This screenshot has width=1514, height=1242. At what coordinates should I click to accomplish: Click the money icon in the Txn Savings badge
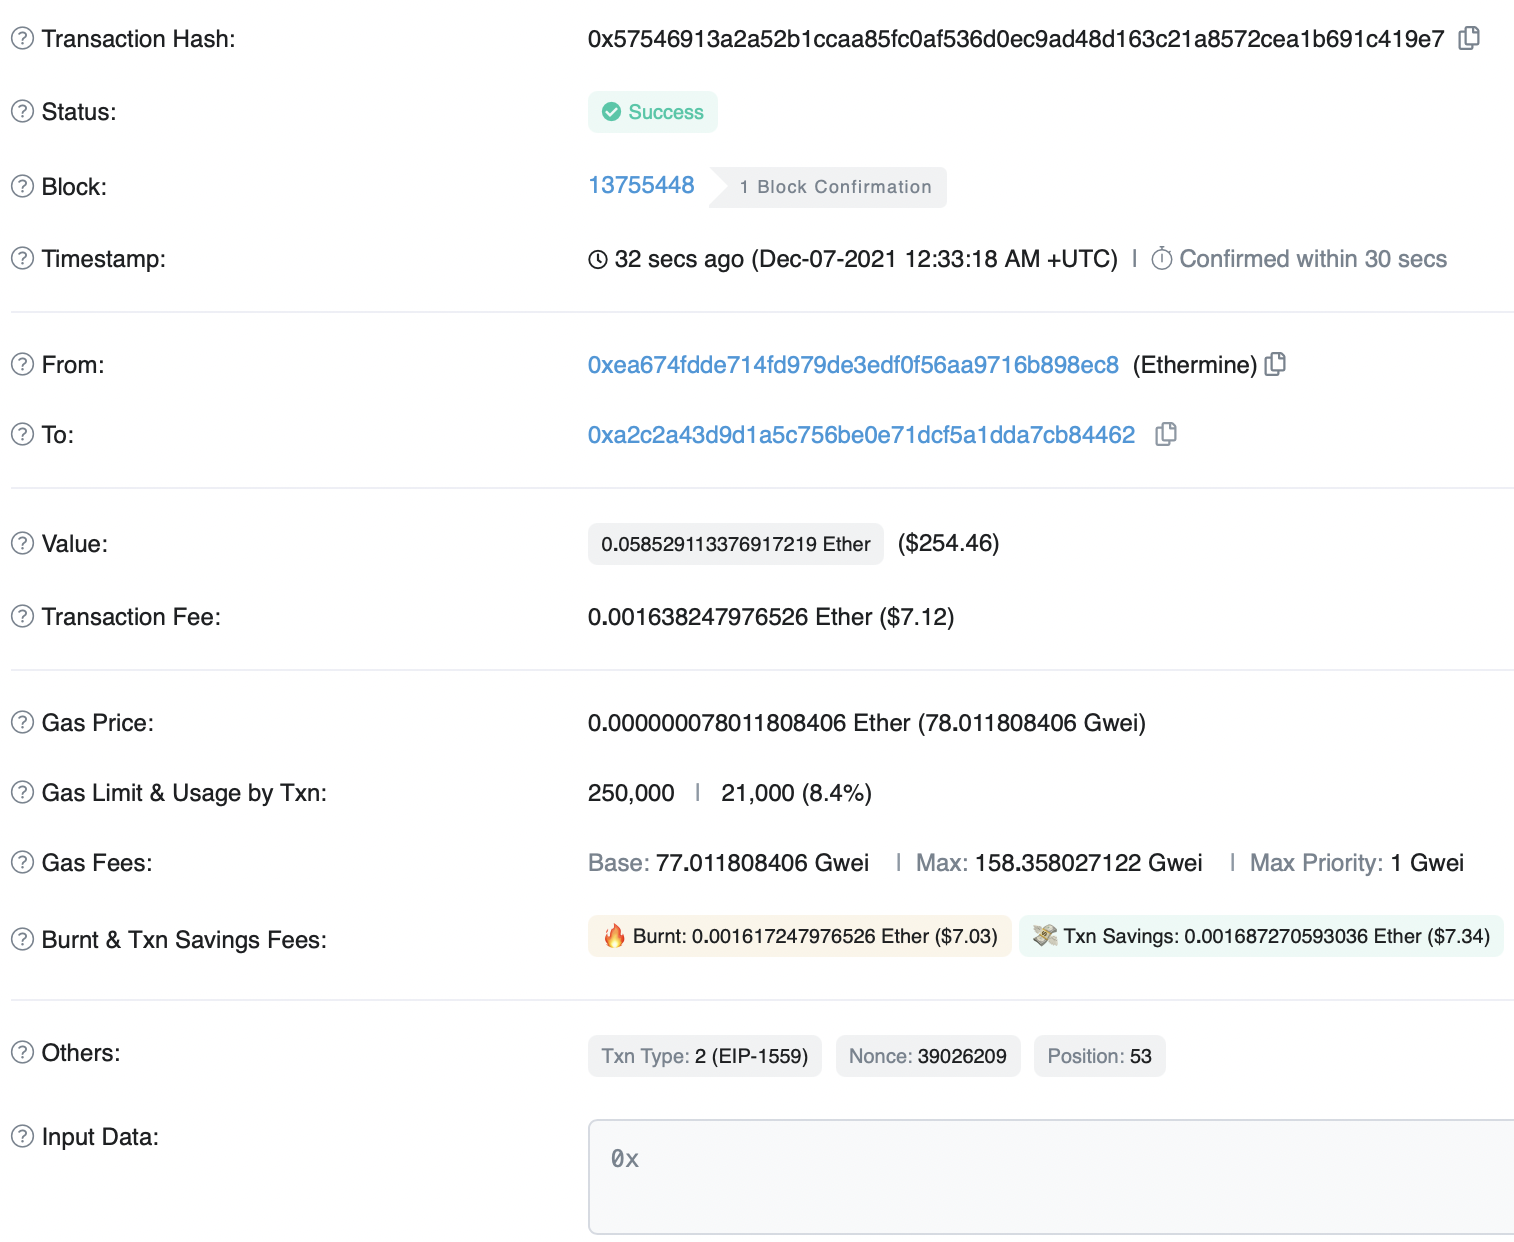coord(1045,936)
